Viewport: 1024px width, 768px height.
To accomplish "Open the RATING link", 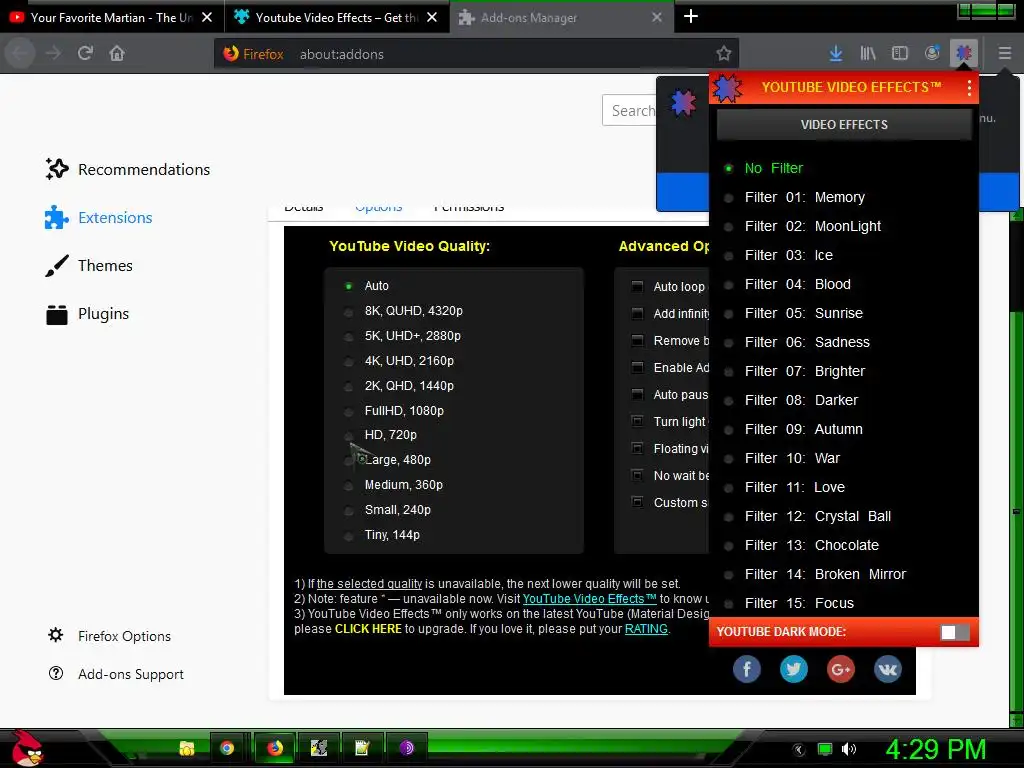I will click(x=646, y=629).
